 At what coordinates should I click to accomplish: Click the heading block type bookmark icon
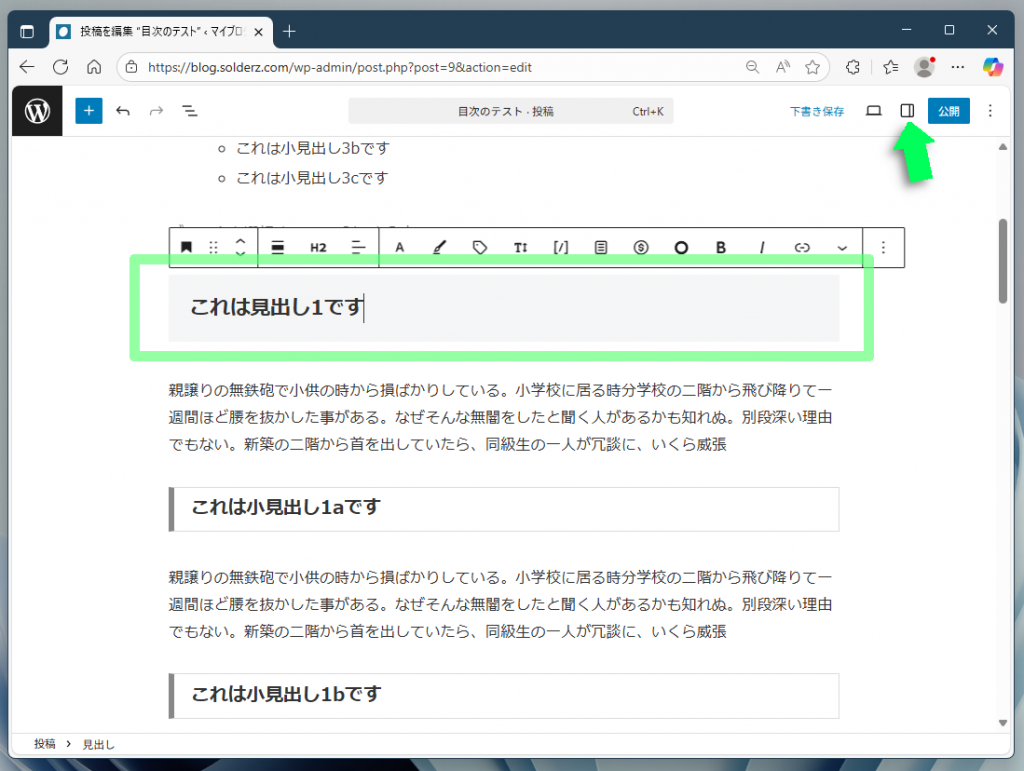click(186, 247)
